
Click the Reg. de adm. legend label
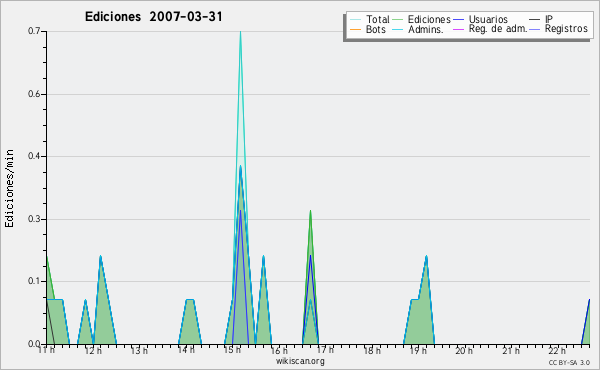click(498, 29)
